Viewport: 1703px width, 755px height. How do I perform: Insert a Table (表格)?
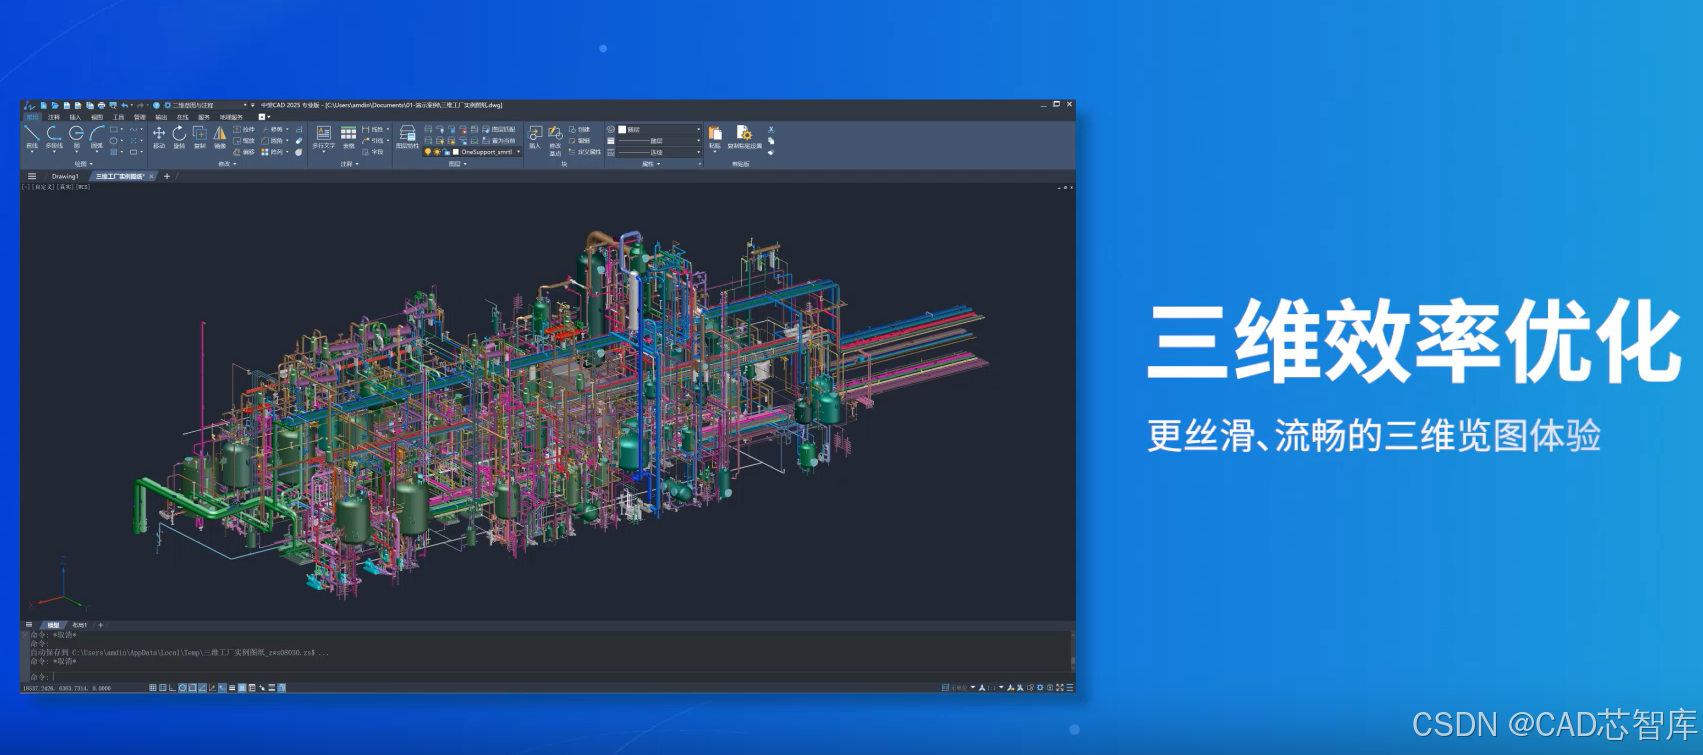[x=348, y=137]
